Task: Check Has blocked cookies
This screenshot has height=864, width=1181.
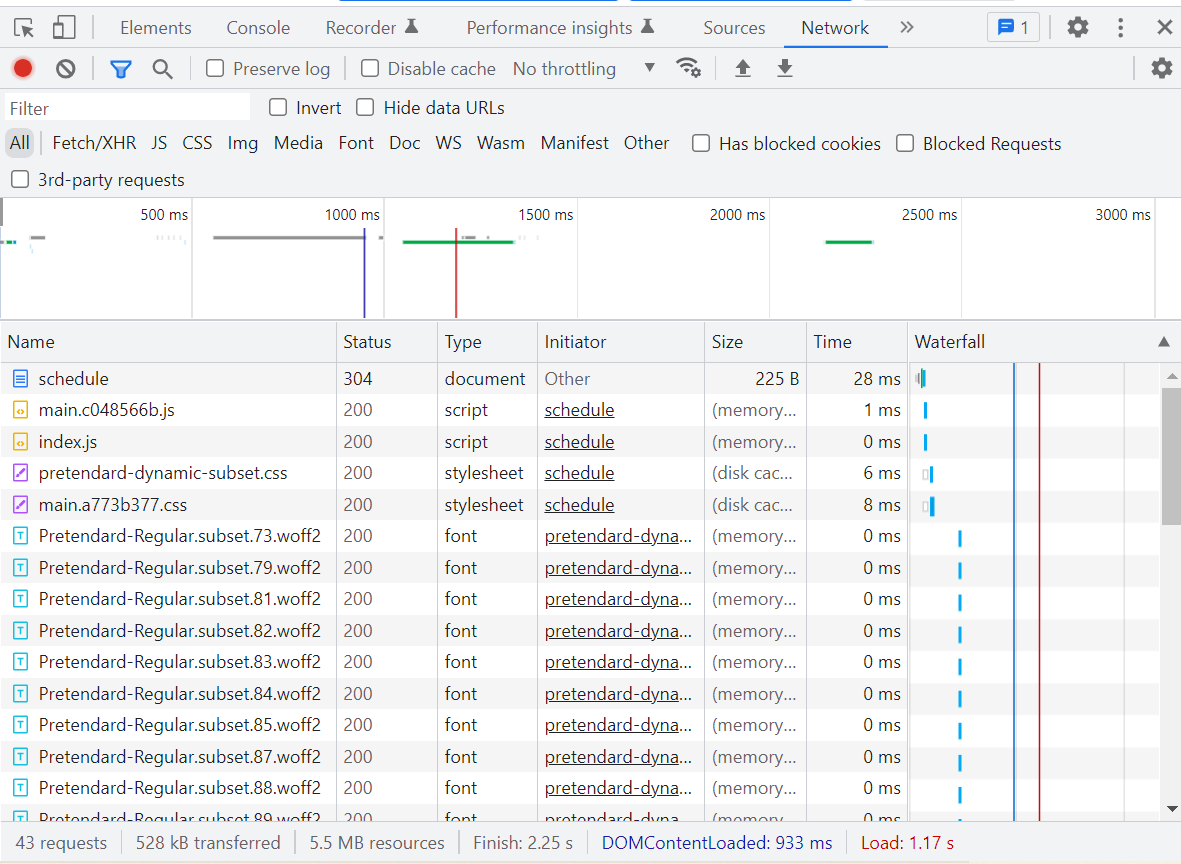Action: click(701, 143)
